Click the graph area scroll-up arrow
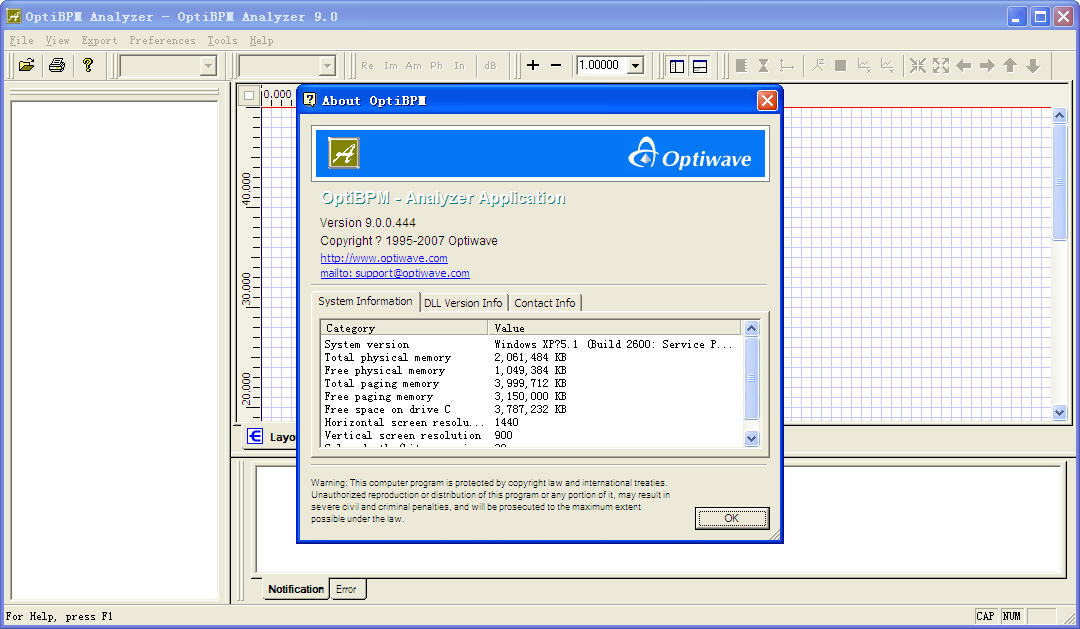 (1059, 115)
